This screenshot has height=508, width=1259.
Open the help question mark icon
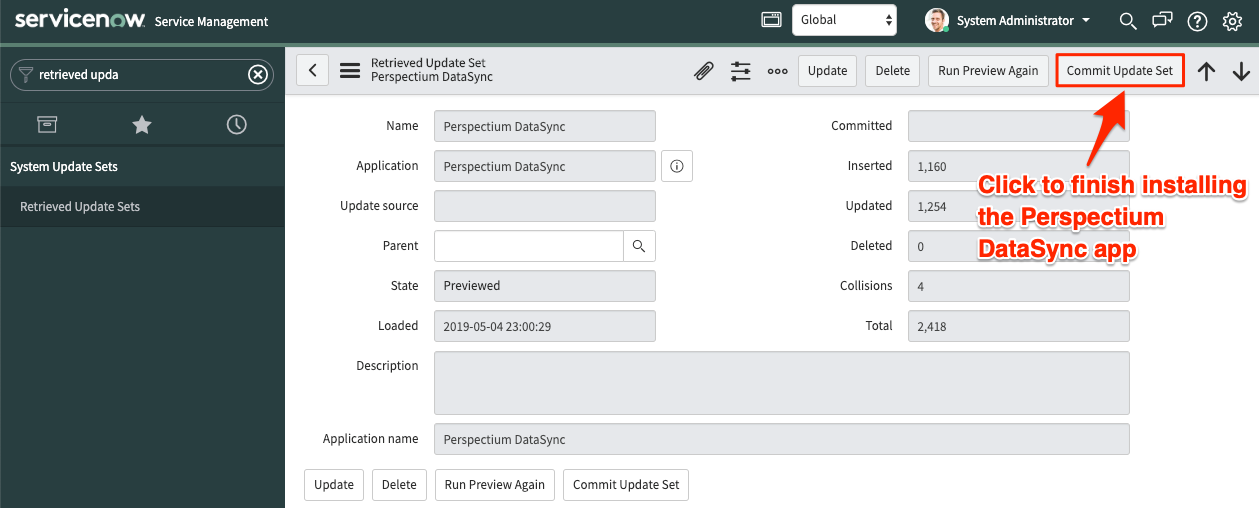(1197, 20)
